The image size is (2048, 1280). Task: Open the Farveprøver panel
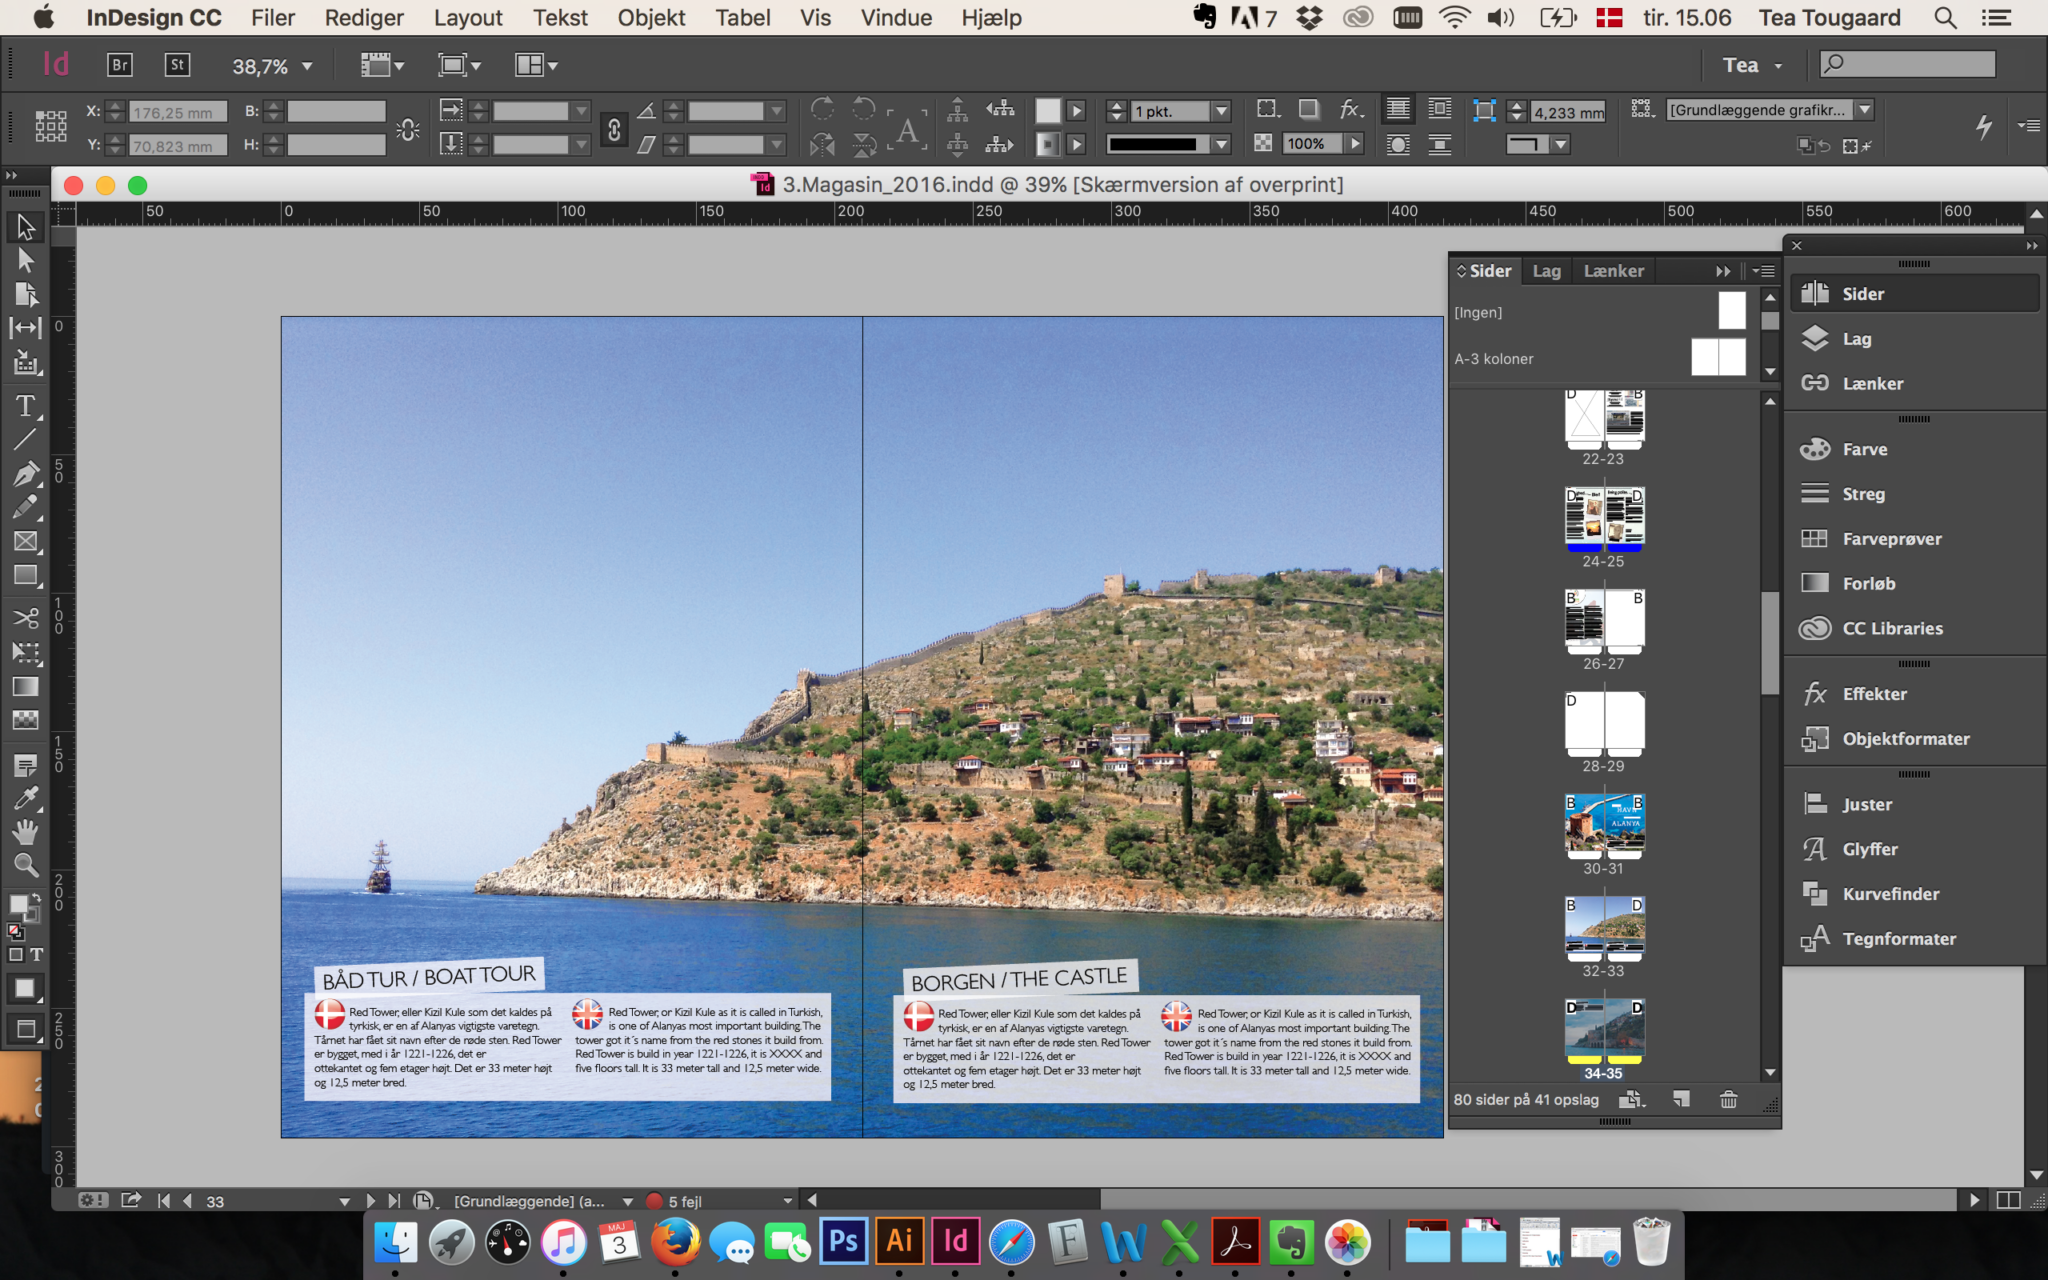pyautogui.click(x=1891, y=539)
